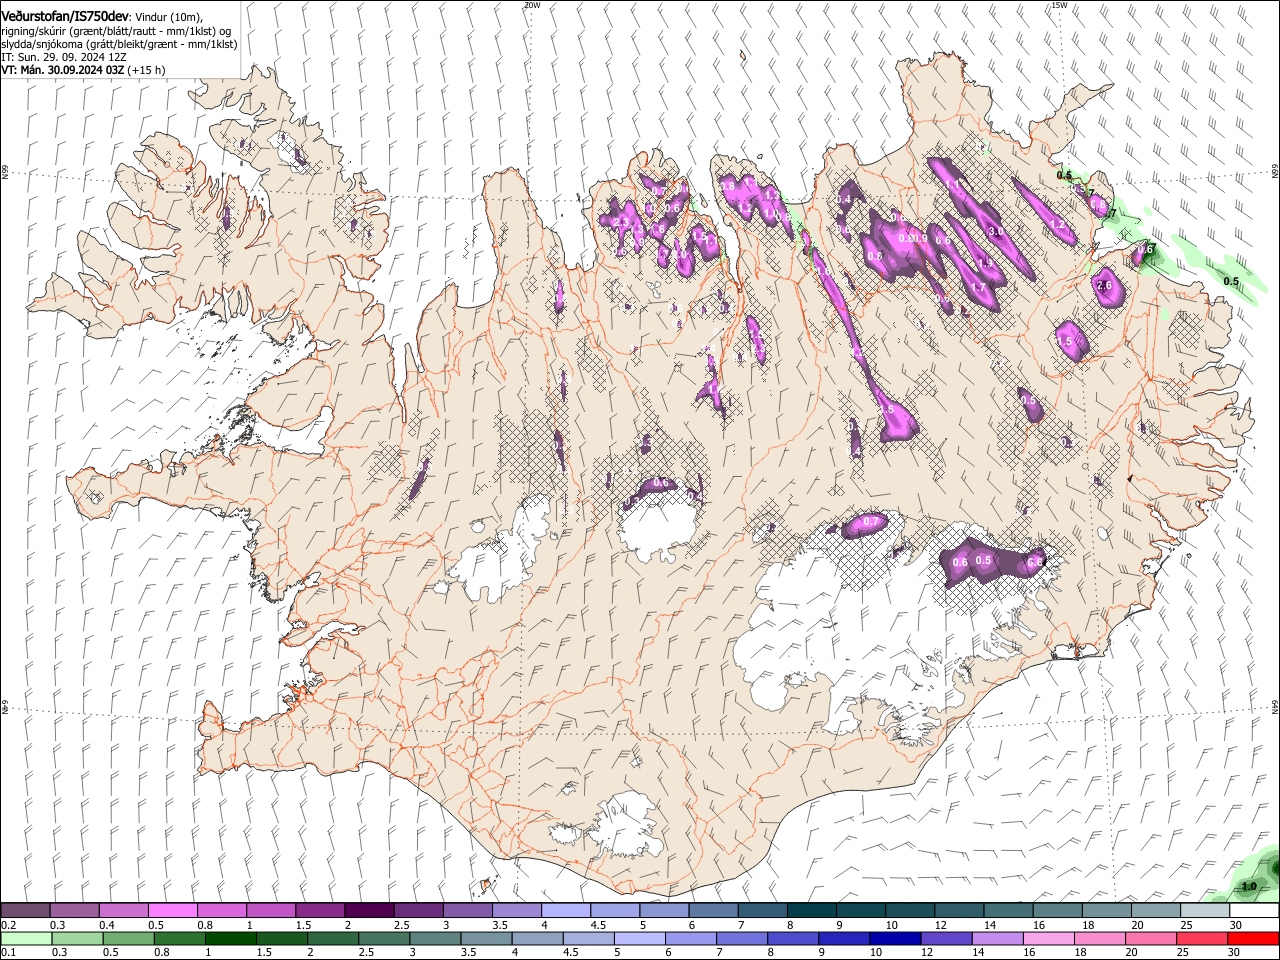Click the pale grey 25–30 snow legend swatch
This screenshot has height=960, width=1280.
click(x=1205, y=911)
